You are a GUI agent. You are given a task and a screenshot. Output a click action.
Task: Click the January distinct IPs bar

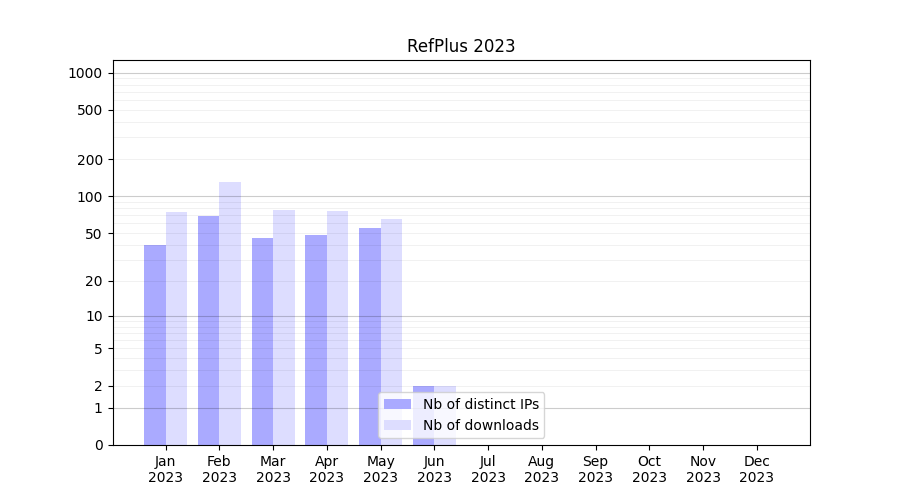[x=155, y=345]
